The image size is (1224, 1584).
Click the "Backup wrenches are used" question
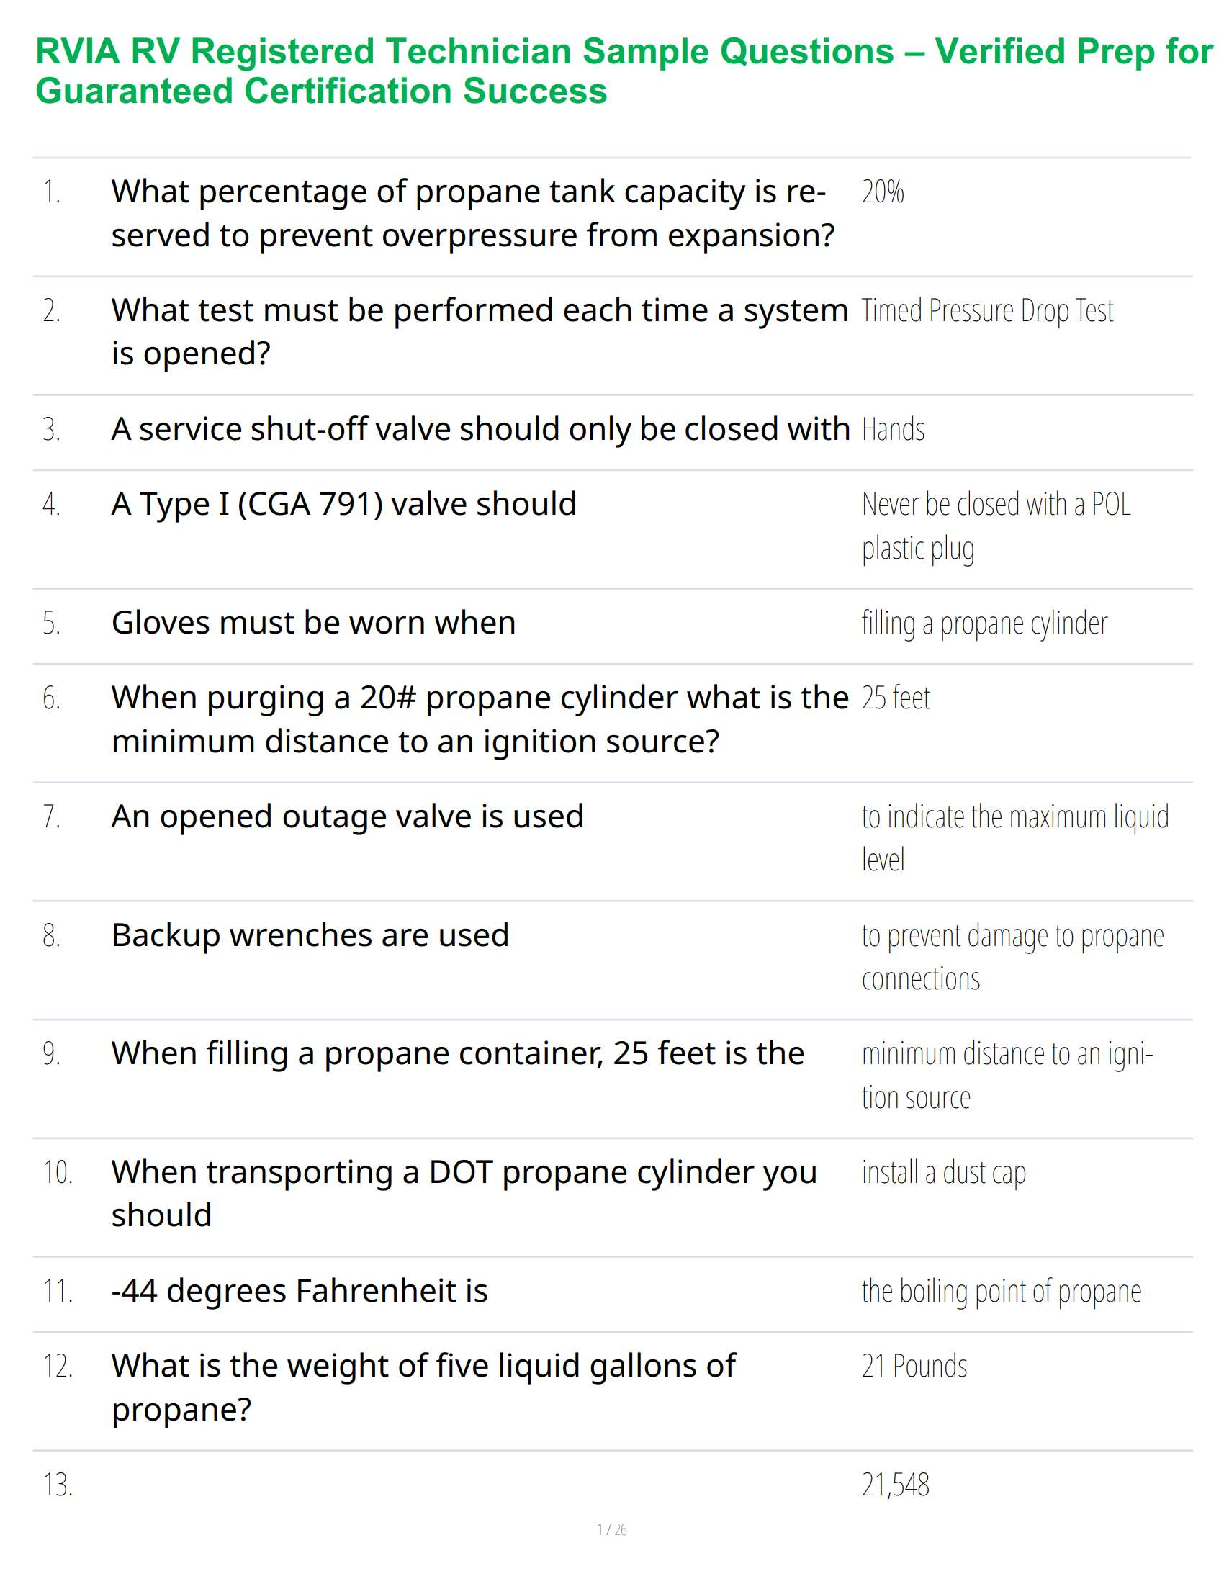310,936
